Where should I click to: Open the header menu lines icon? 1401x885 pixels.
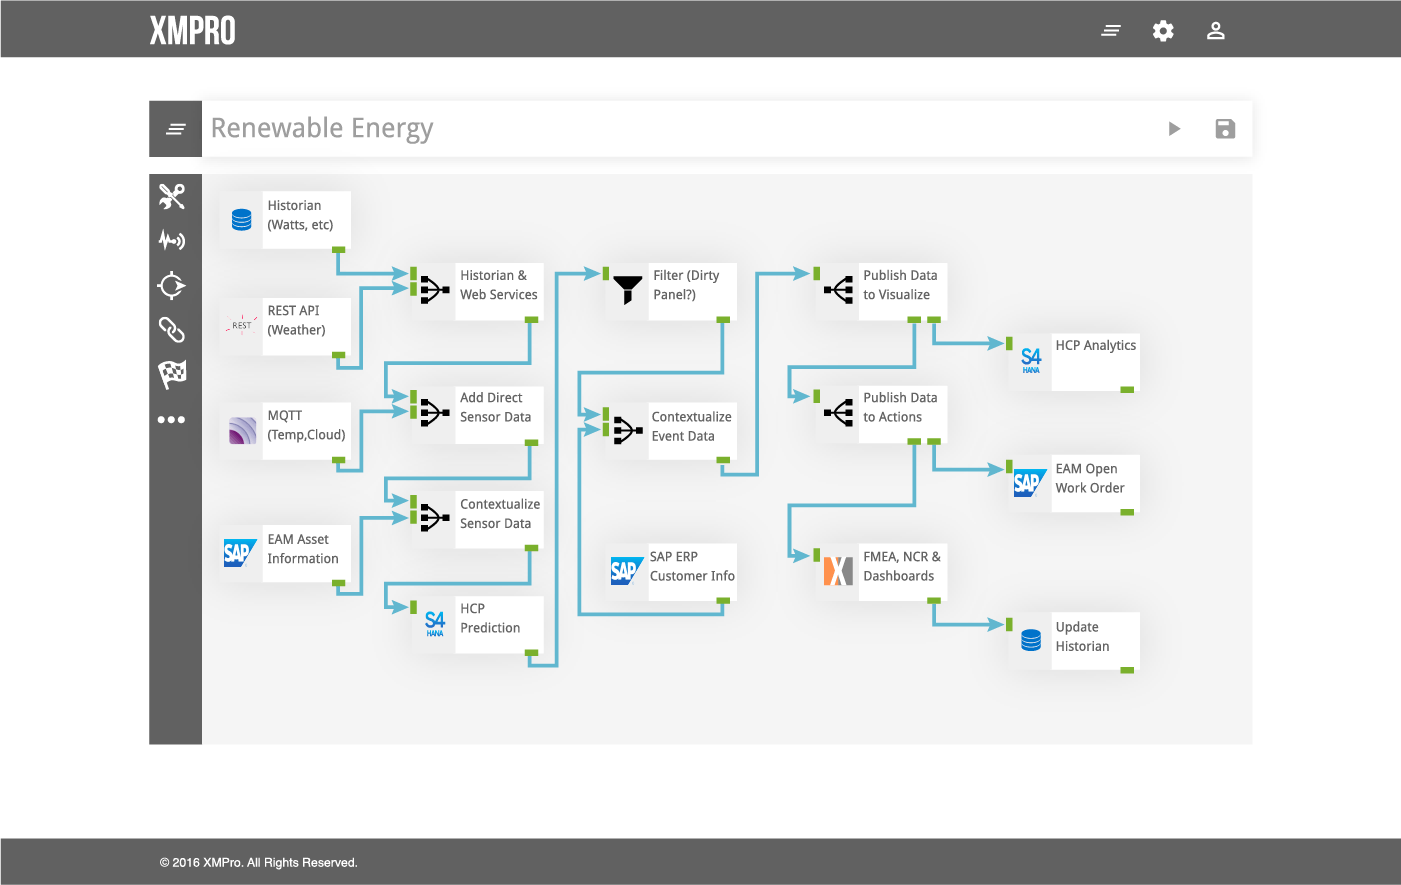point(1110,31)
